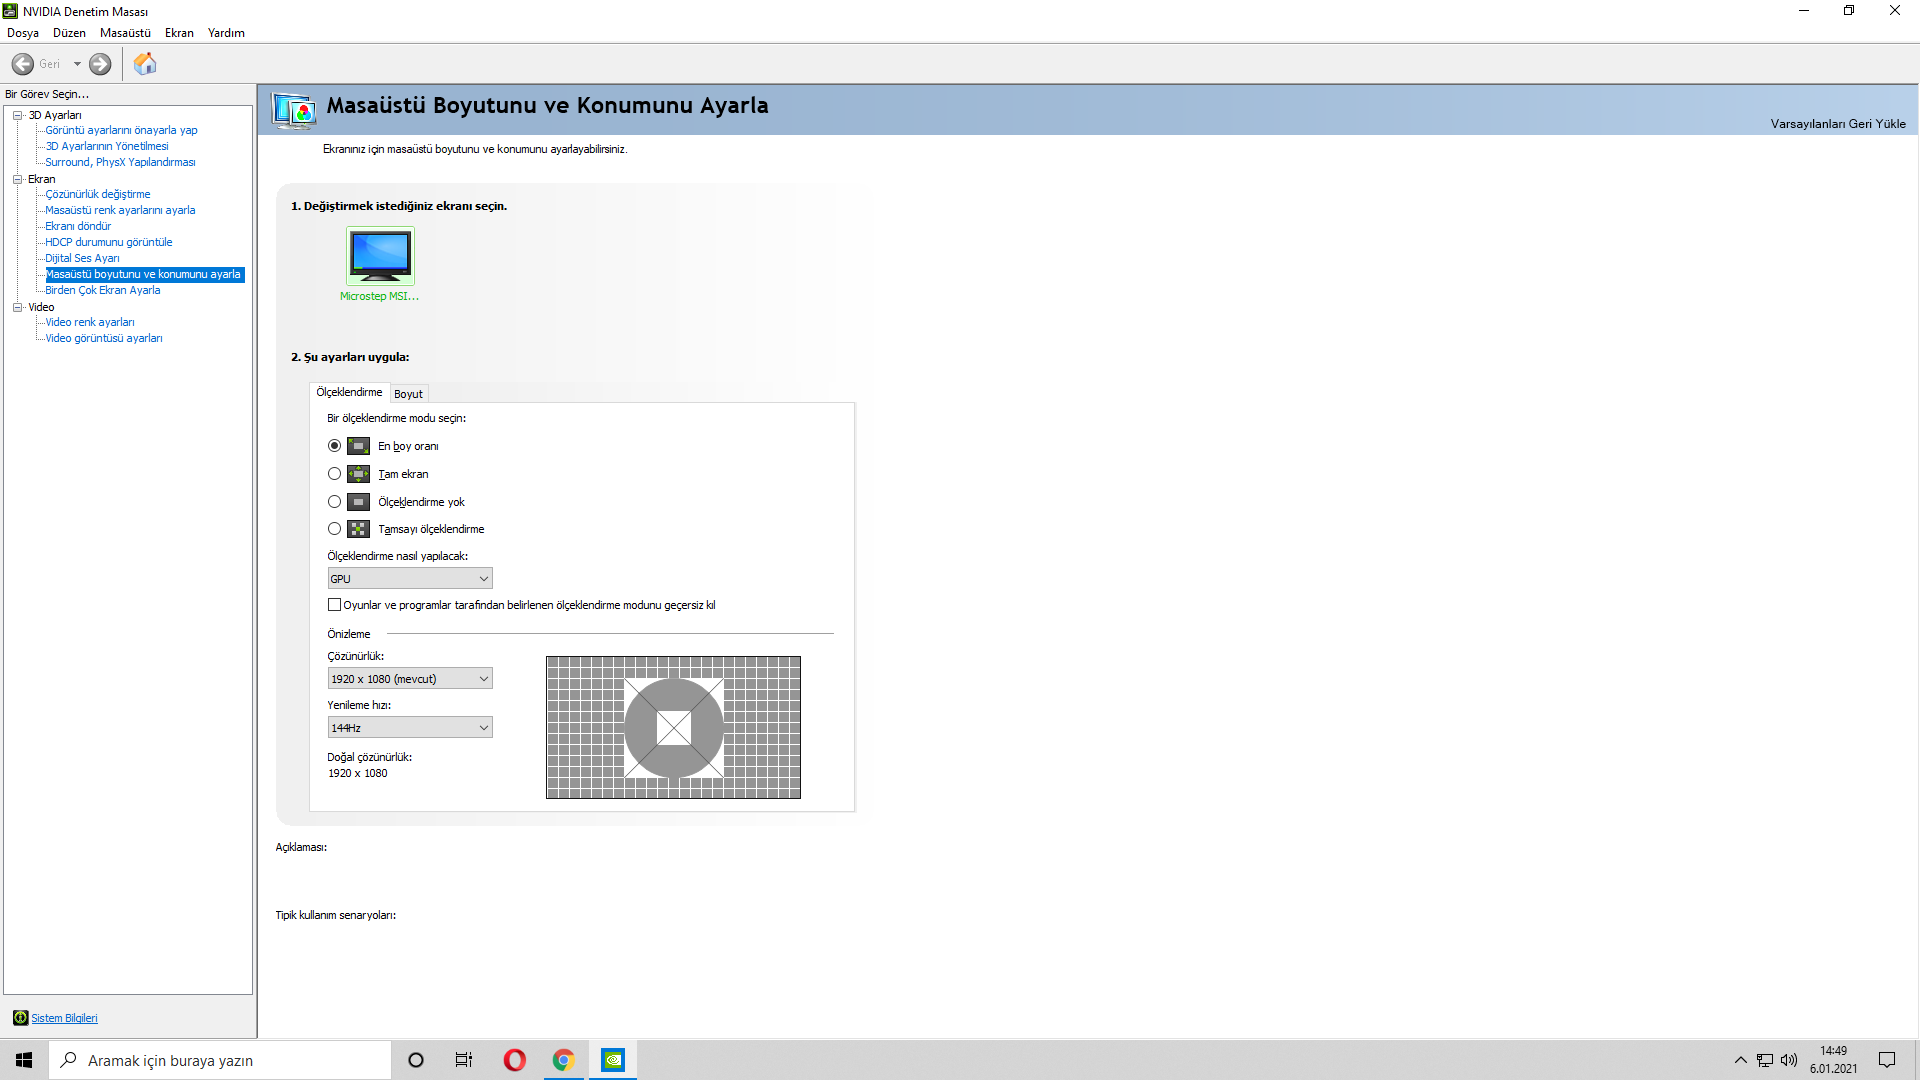Screen dimensions: 1920x1080
Task: Click the Forward arrow toolbar icon
Action: click(100, 64)
